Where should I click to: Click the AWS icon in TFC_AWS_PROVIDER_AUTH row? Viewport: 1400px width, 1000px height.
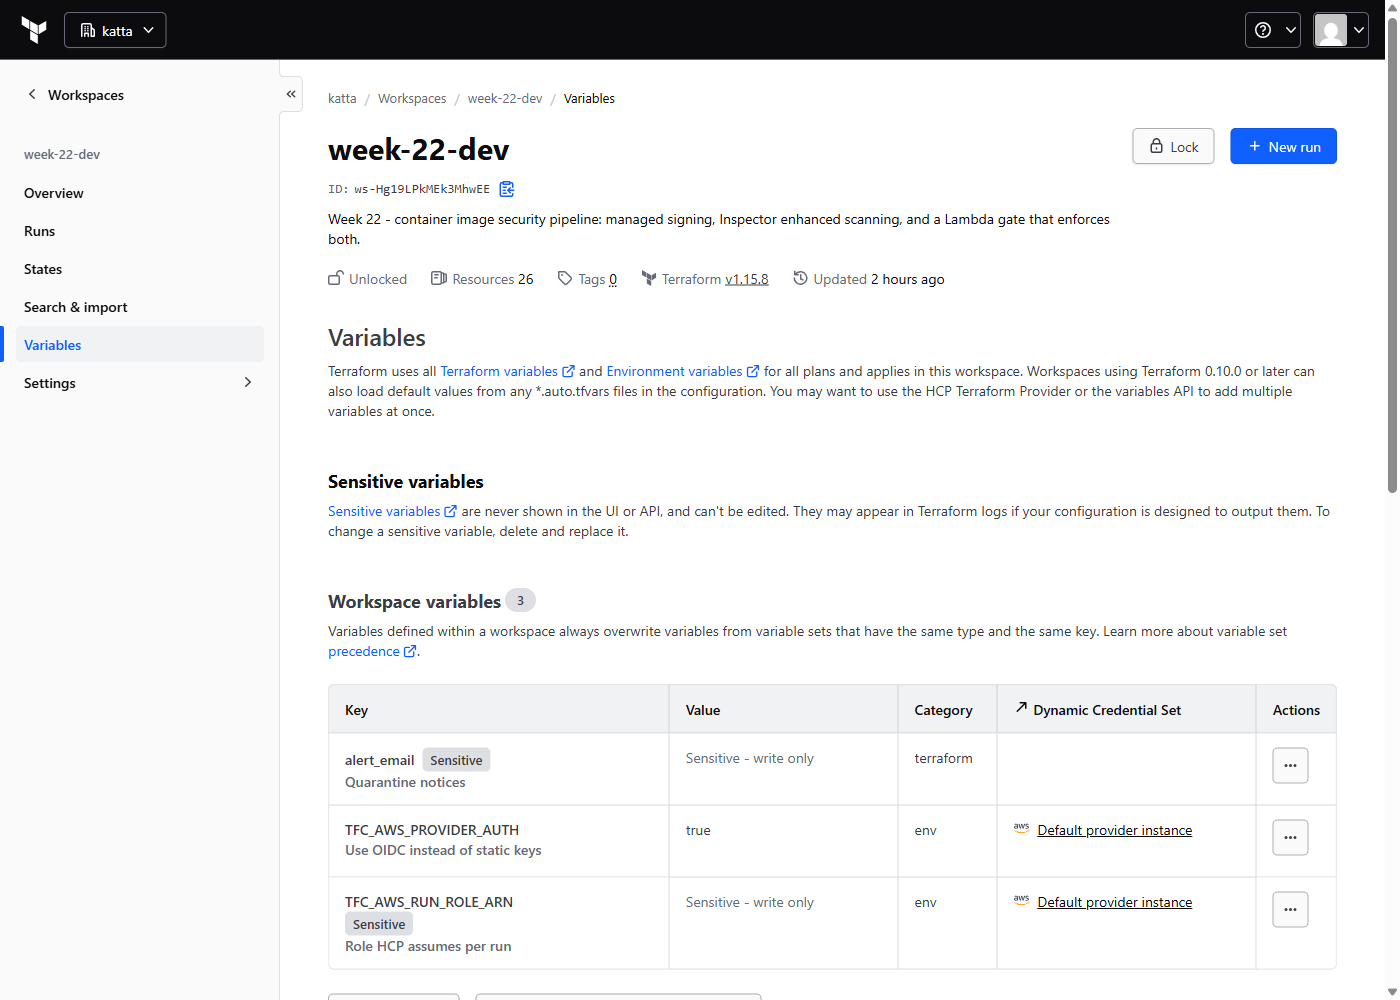tap(1021, 828)
